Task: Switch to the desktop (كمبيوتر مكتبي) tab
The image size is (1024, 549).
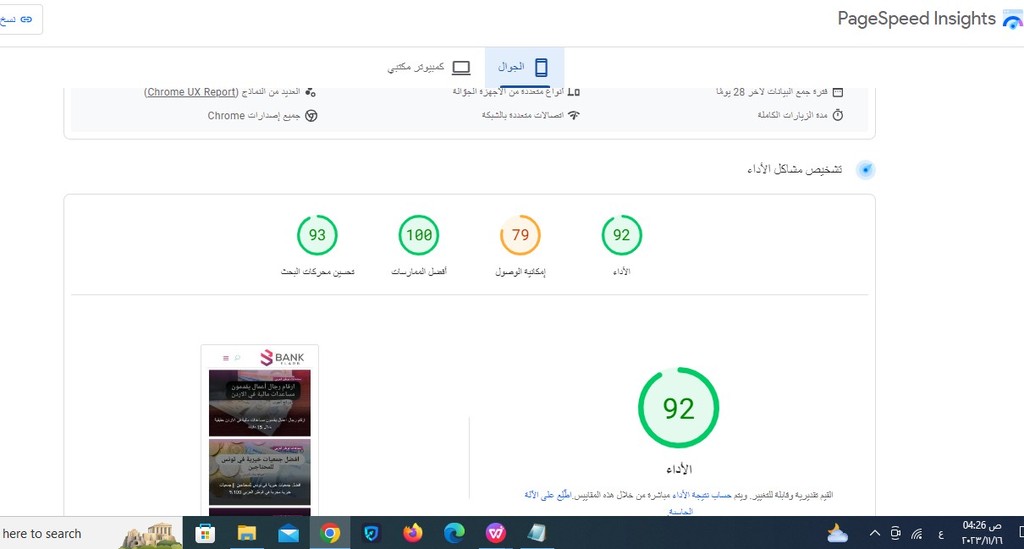Action: (429, 67)
